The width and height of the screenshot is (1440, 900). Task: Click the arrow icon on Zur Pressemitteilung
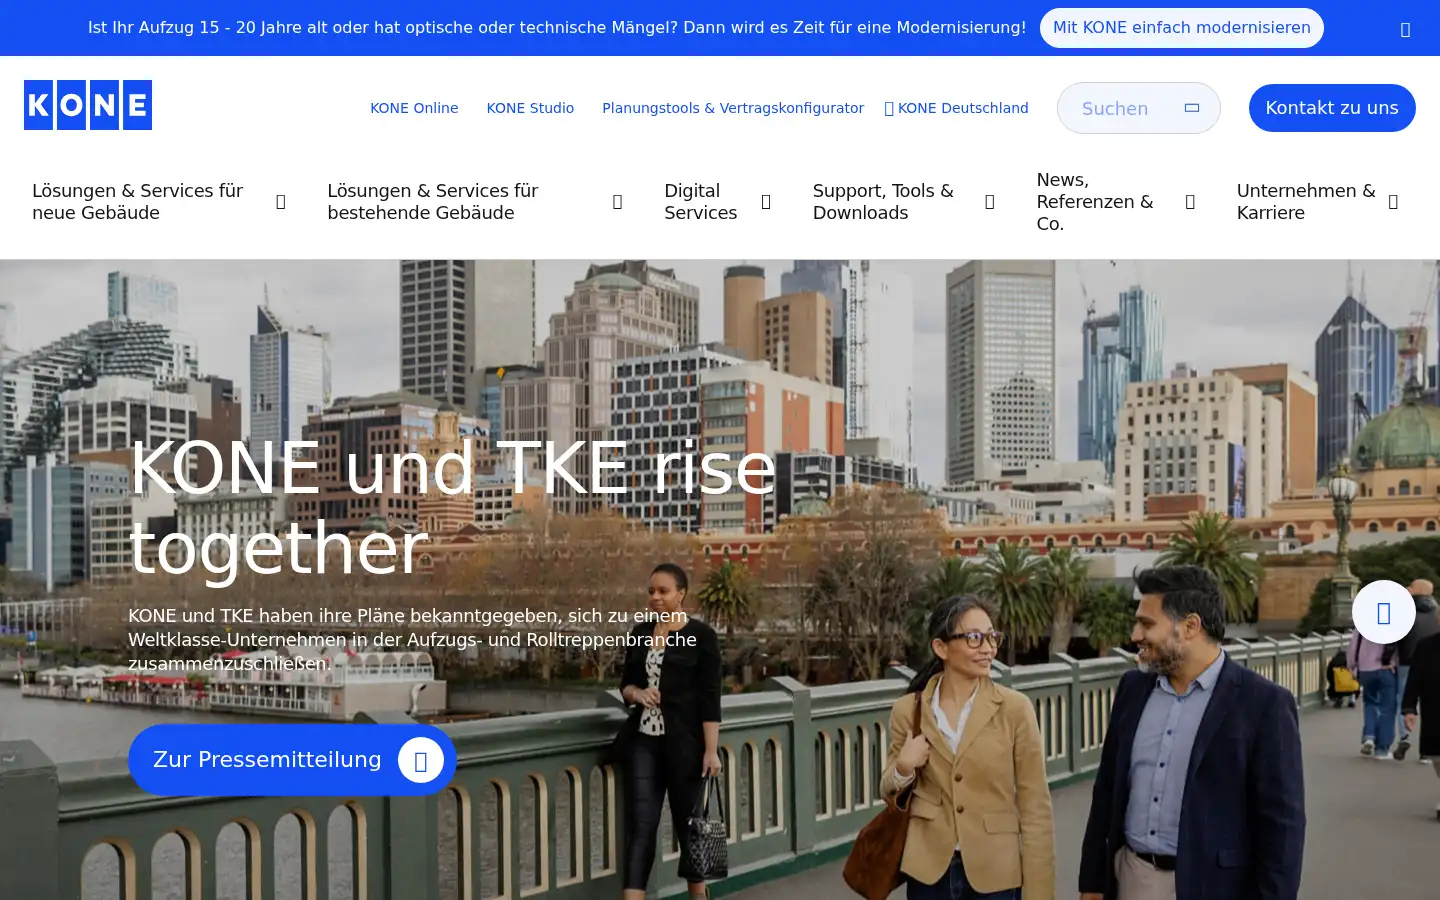[421, 761]
